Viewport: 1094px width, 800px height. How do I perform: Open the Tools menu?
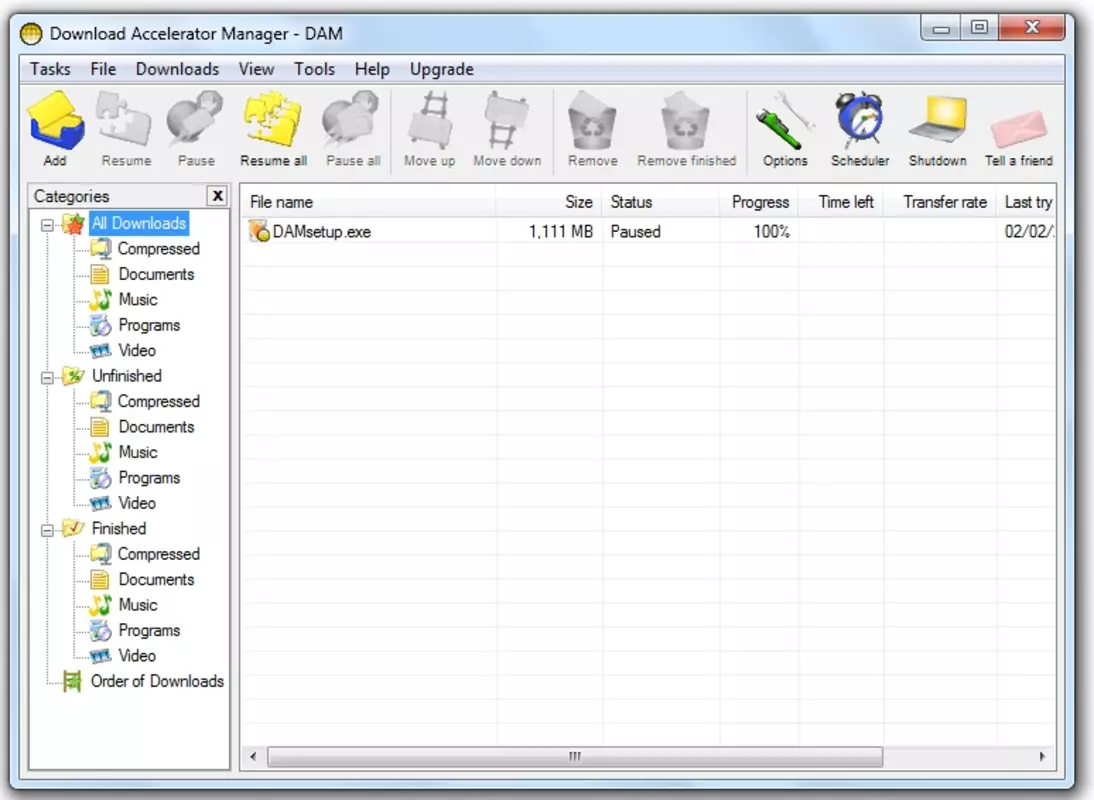coord(314,69)
